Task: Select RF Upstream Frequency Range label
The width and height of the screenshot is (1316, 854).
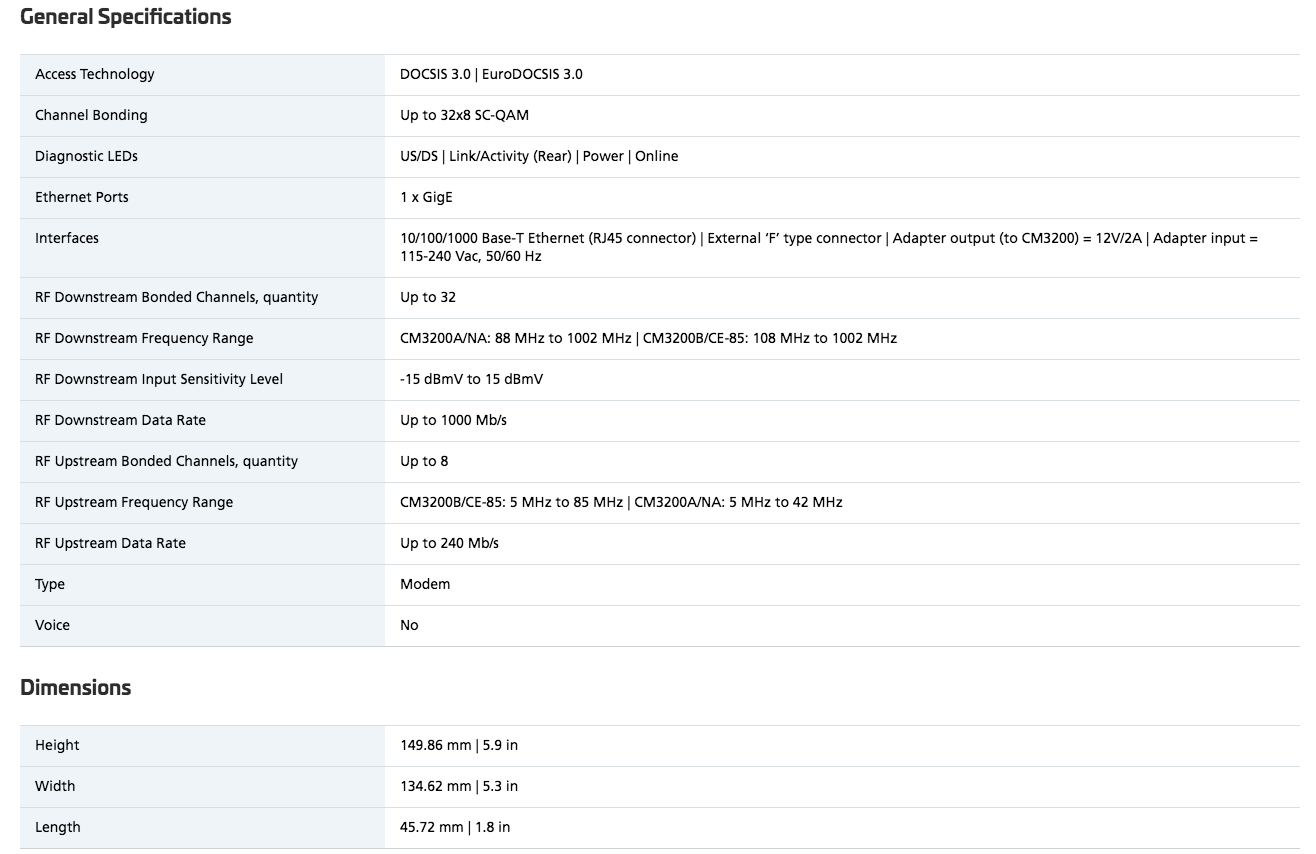Action: pos(134,502)
